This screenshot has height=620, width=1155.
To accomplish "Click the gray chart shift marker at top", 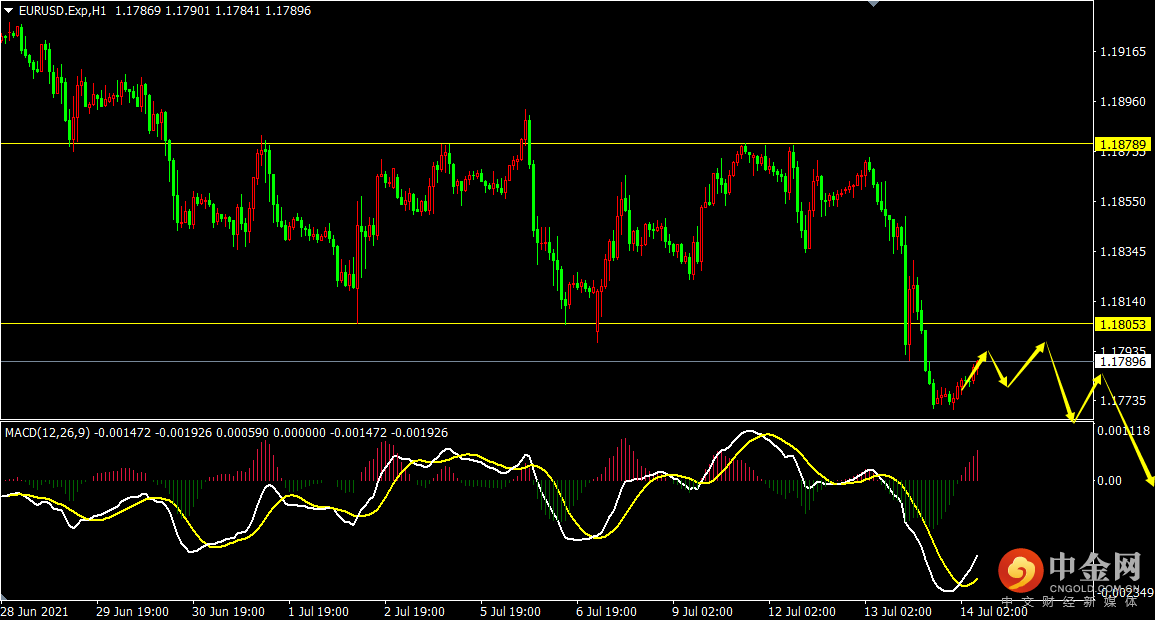I will click(x=875, y=4).
